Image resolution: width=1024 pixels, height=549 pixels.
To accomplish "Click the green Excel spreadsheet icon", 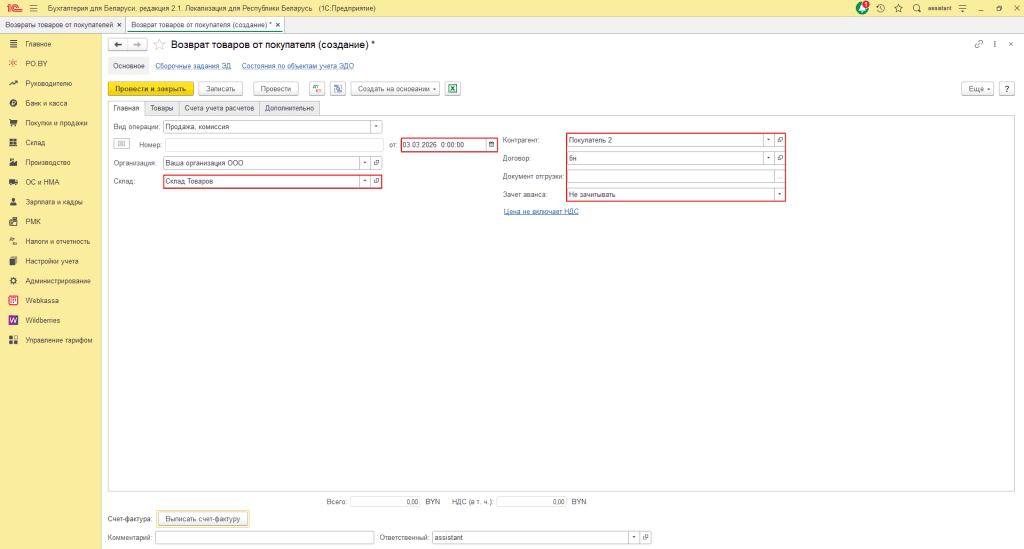I will pos(452,89).
